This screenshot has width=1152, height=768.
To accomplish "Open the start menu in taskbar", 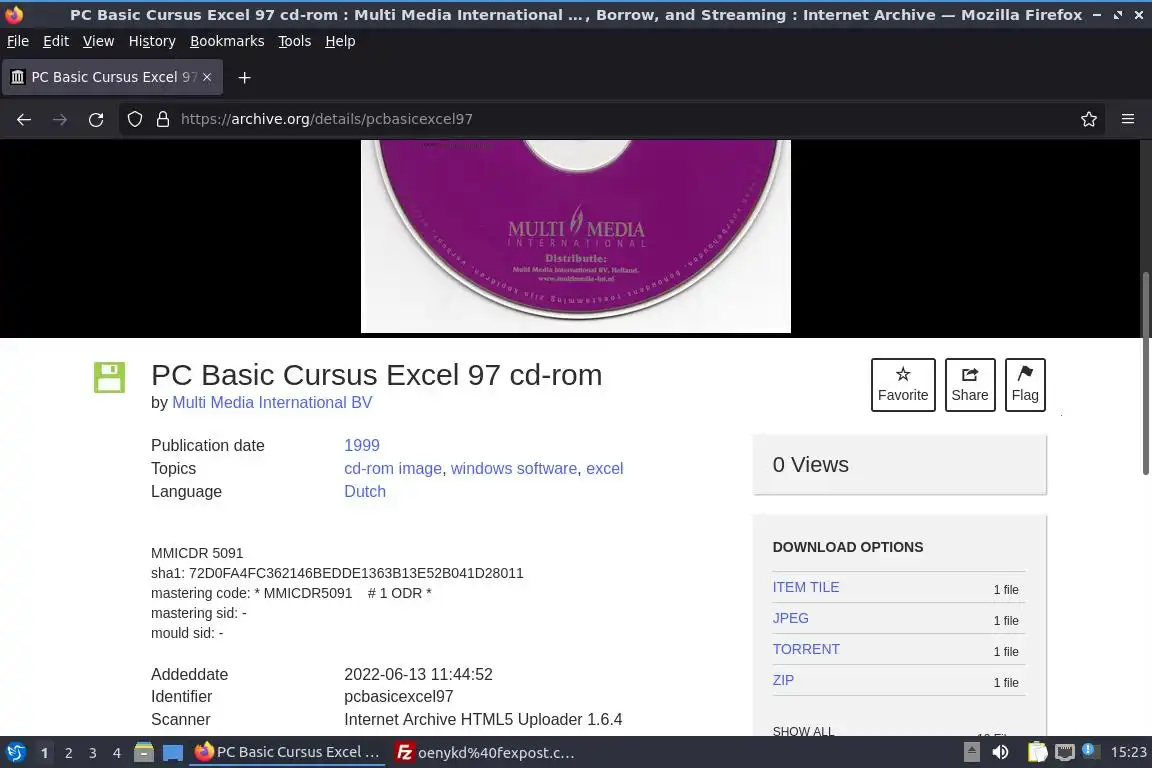I will tap(16, 753).
